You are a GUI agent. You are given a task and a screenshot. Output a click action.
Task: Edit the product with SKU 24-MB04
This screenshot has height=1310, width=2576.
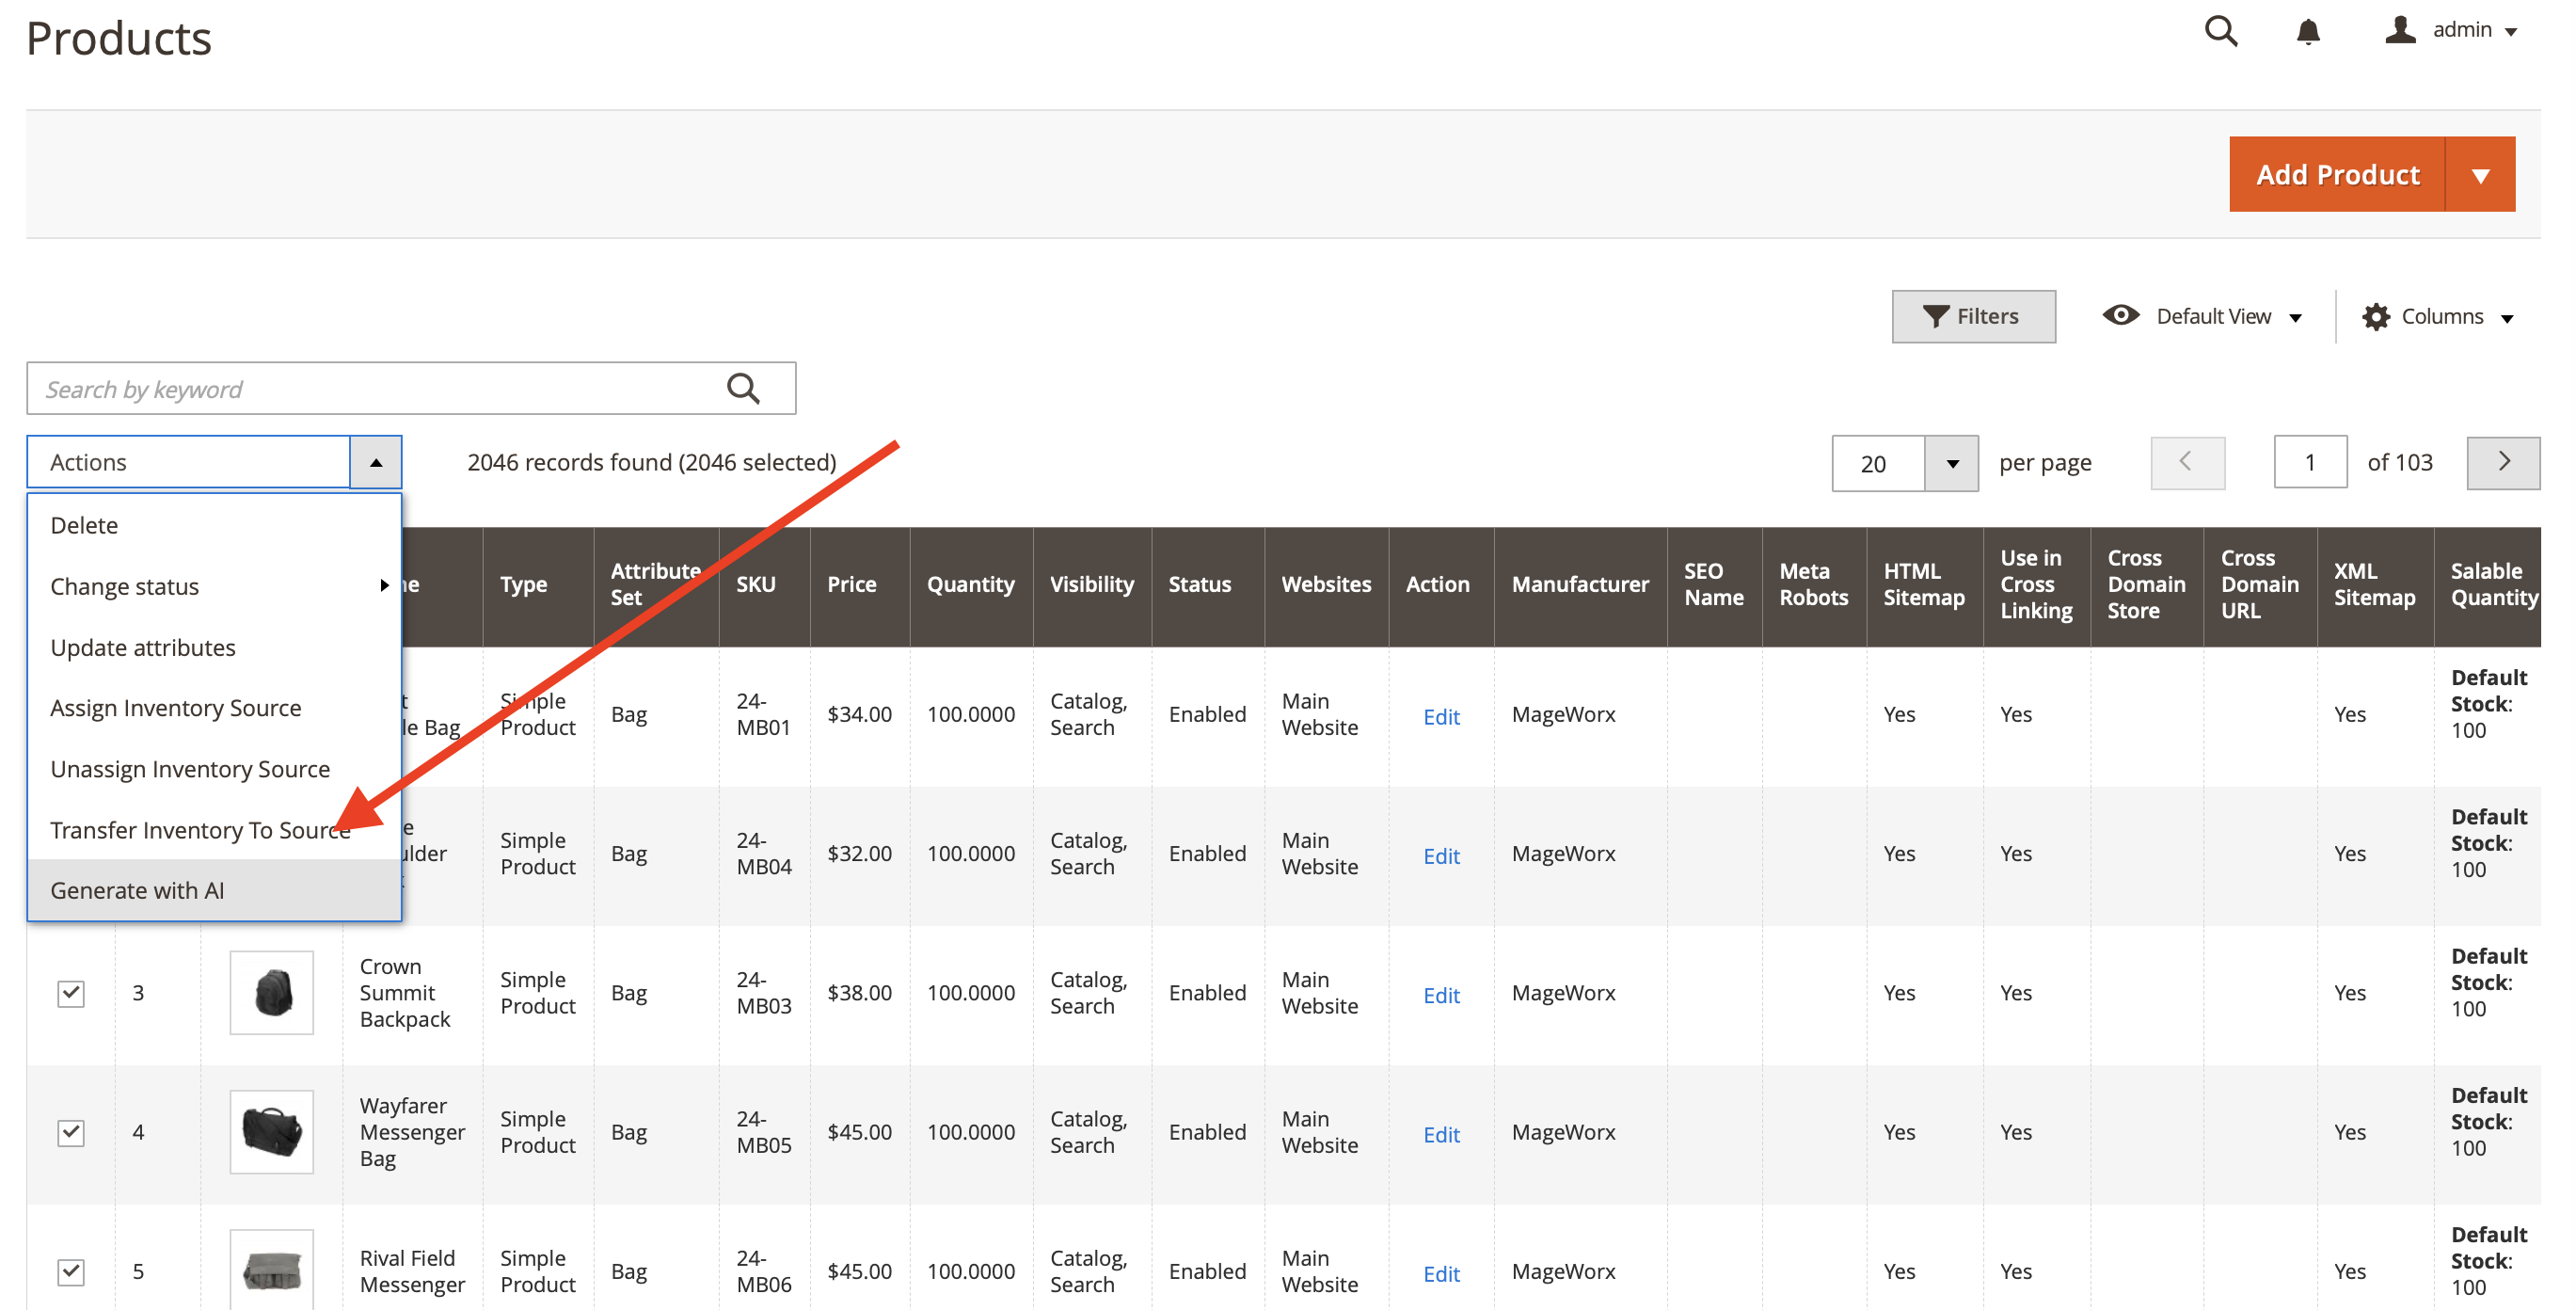pyautogui.click(x=1441, y=856)
